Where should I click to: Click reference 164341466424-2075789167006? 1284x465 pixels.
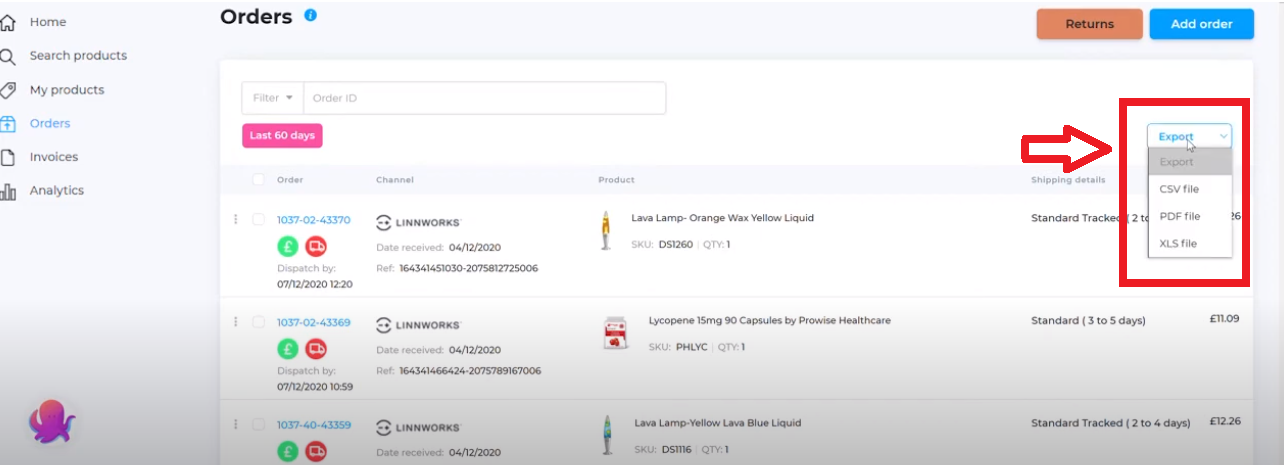coord(470,371)
